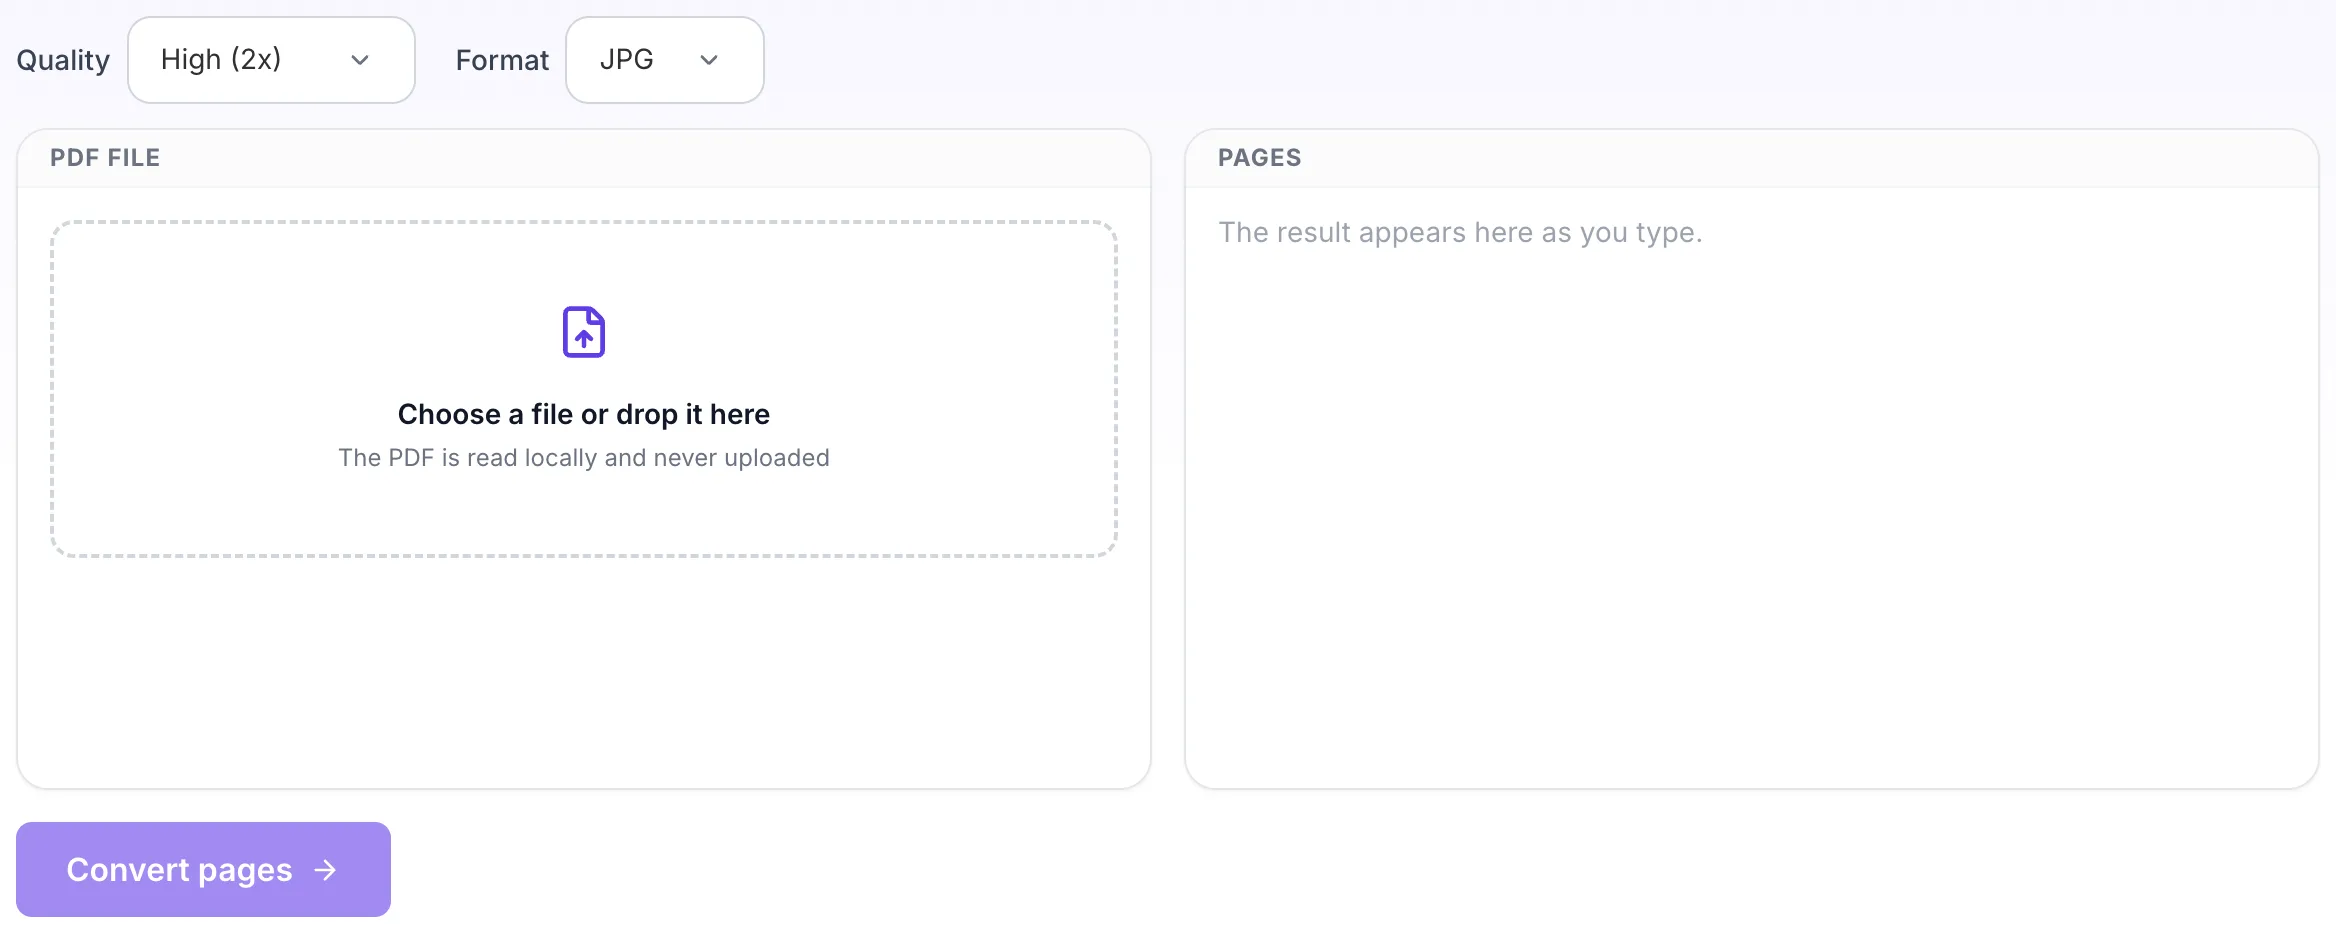Screen dimensions: 2336x934
Task: Click the Convert pages button
Action: (203, 870)
